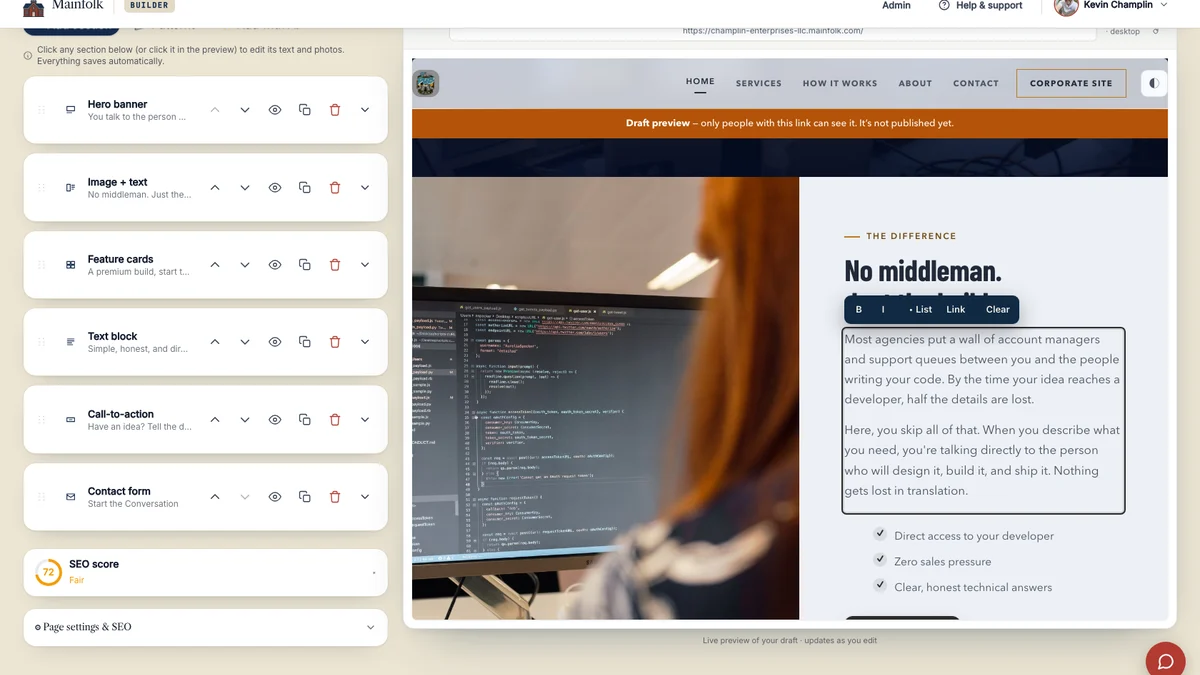Duplicate the Text block section

305,342
